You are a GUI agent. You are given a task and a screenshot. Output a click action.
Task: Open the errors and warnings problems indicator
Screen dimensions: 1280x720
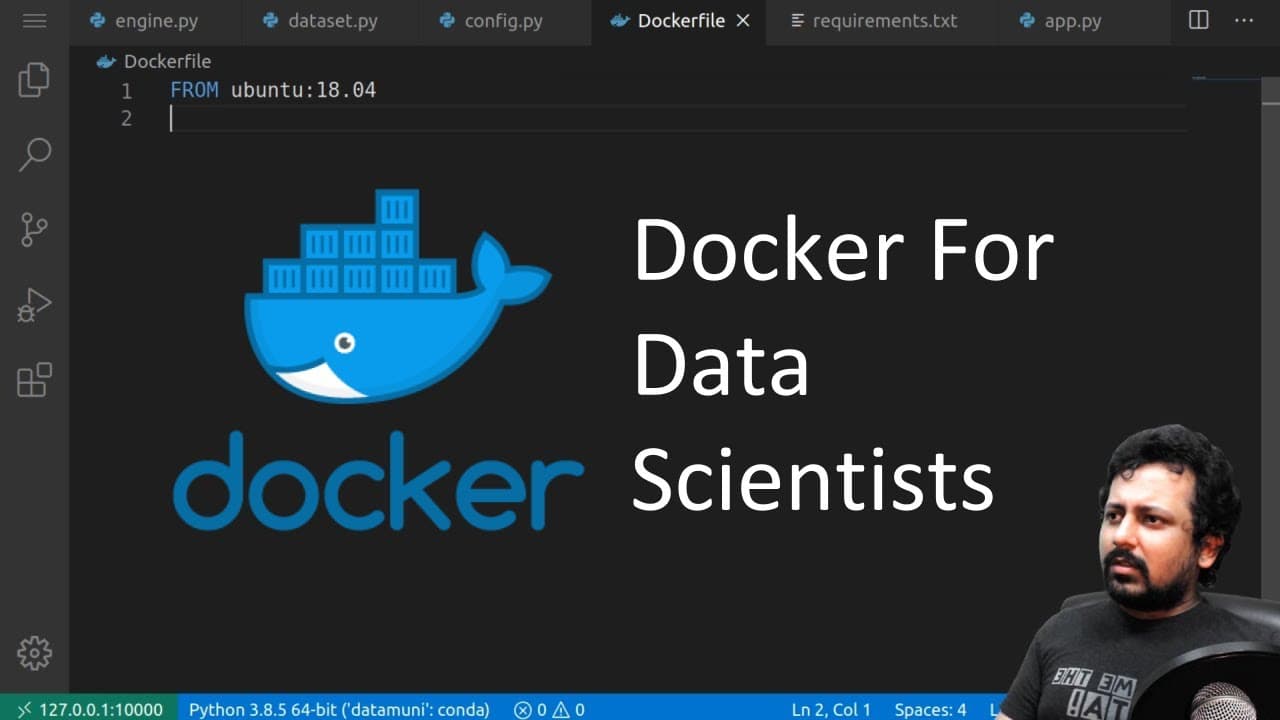[549, 709]
